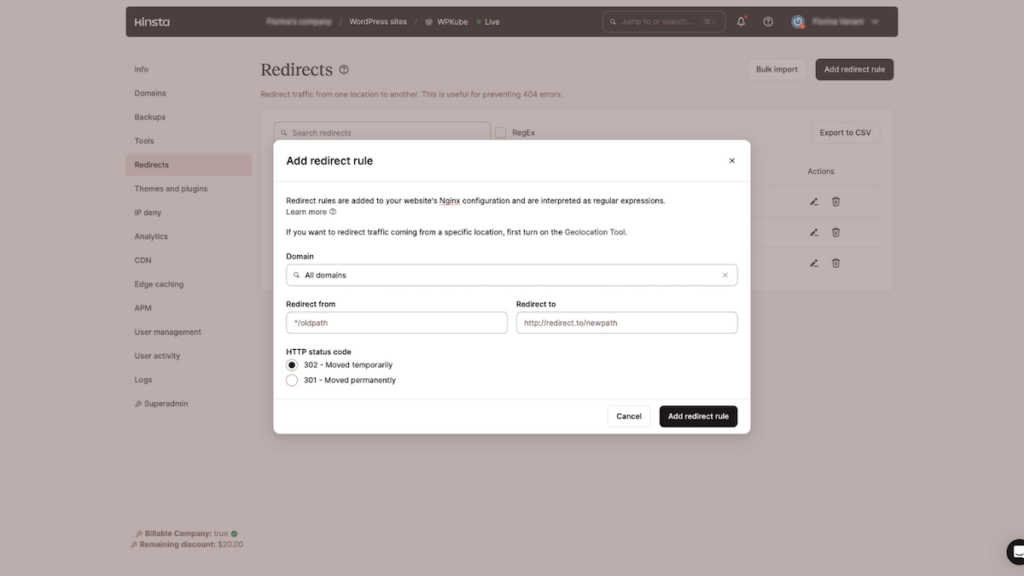Edit the second redirect rule
1024x576 pixels.
coord(814,232)
